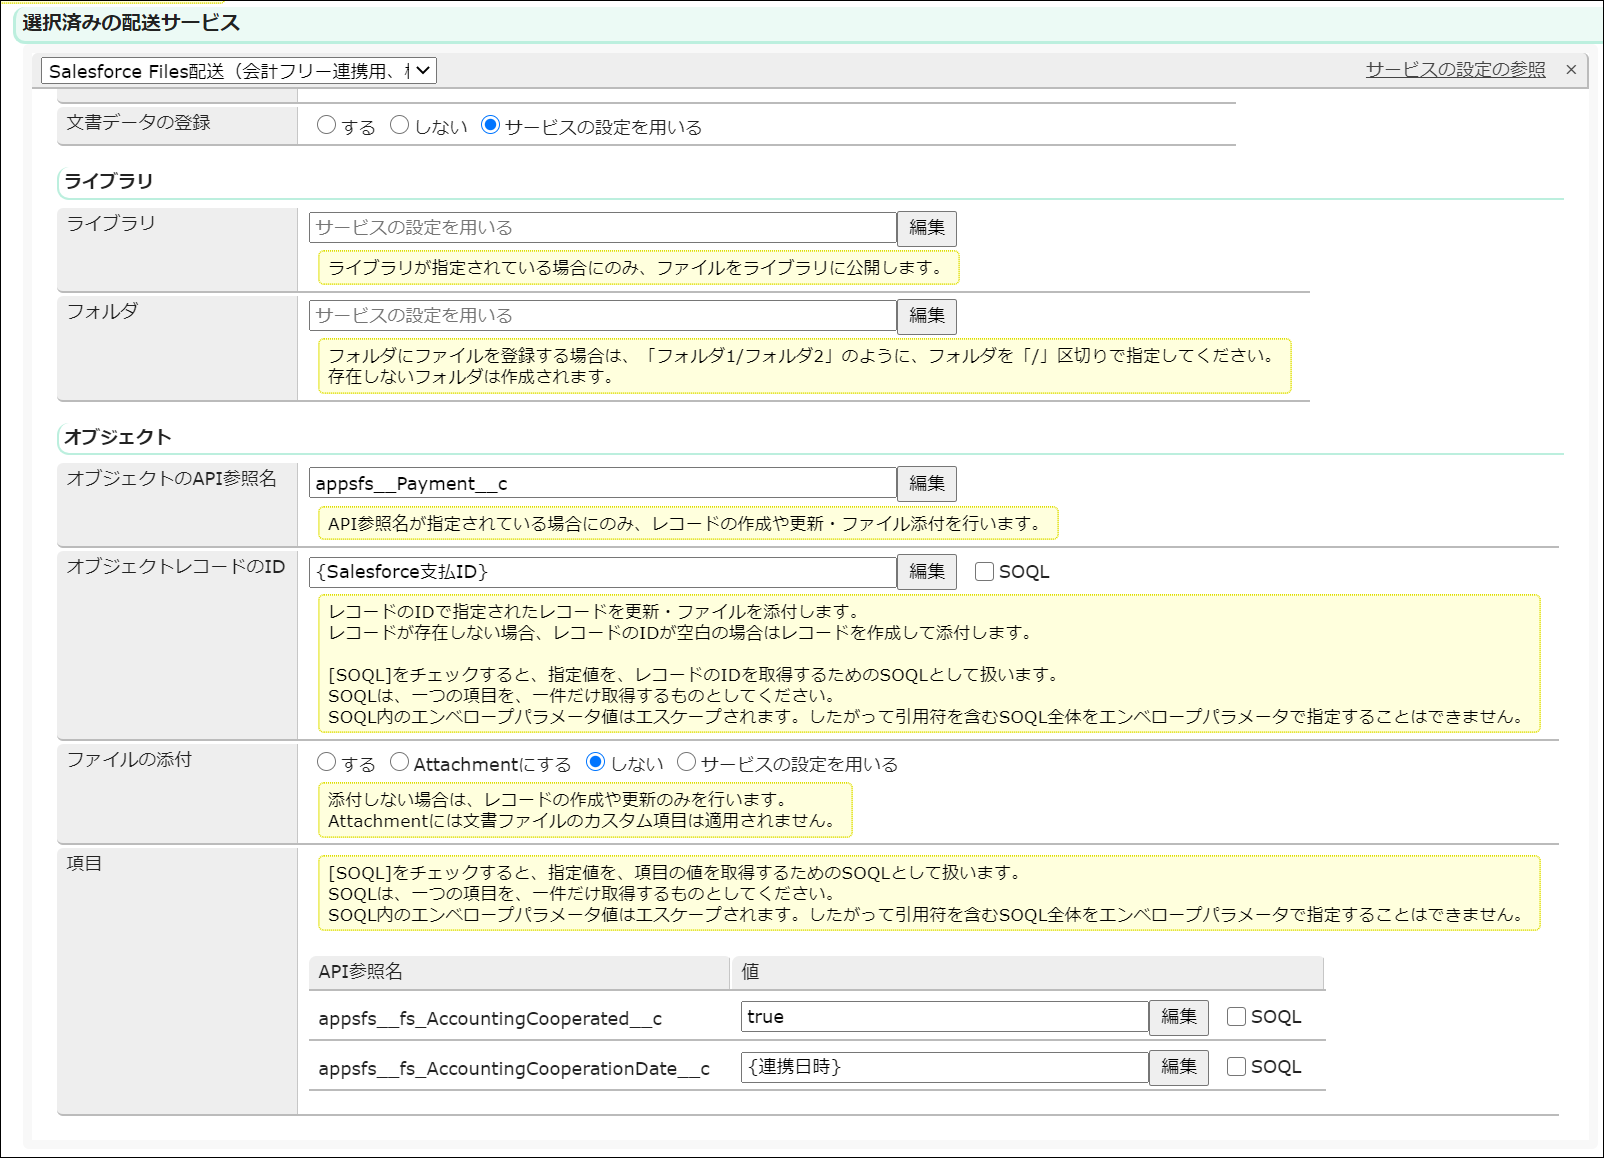Click the {Salesforce支払ID} input field

point(602,572)
